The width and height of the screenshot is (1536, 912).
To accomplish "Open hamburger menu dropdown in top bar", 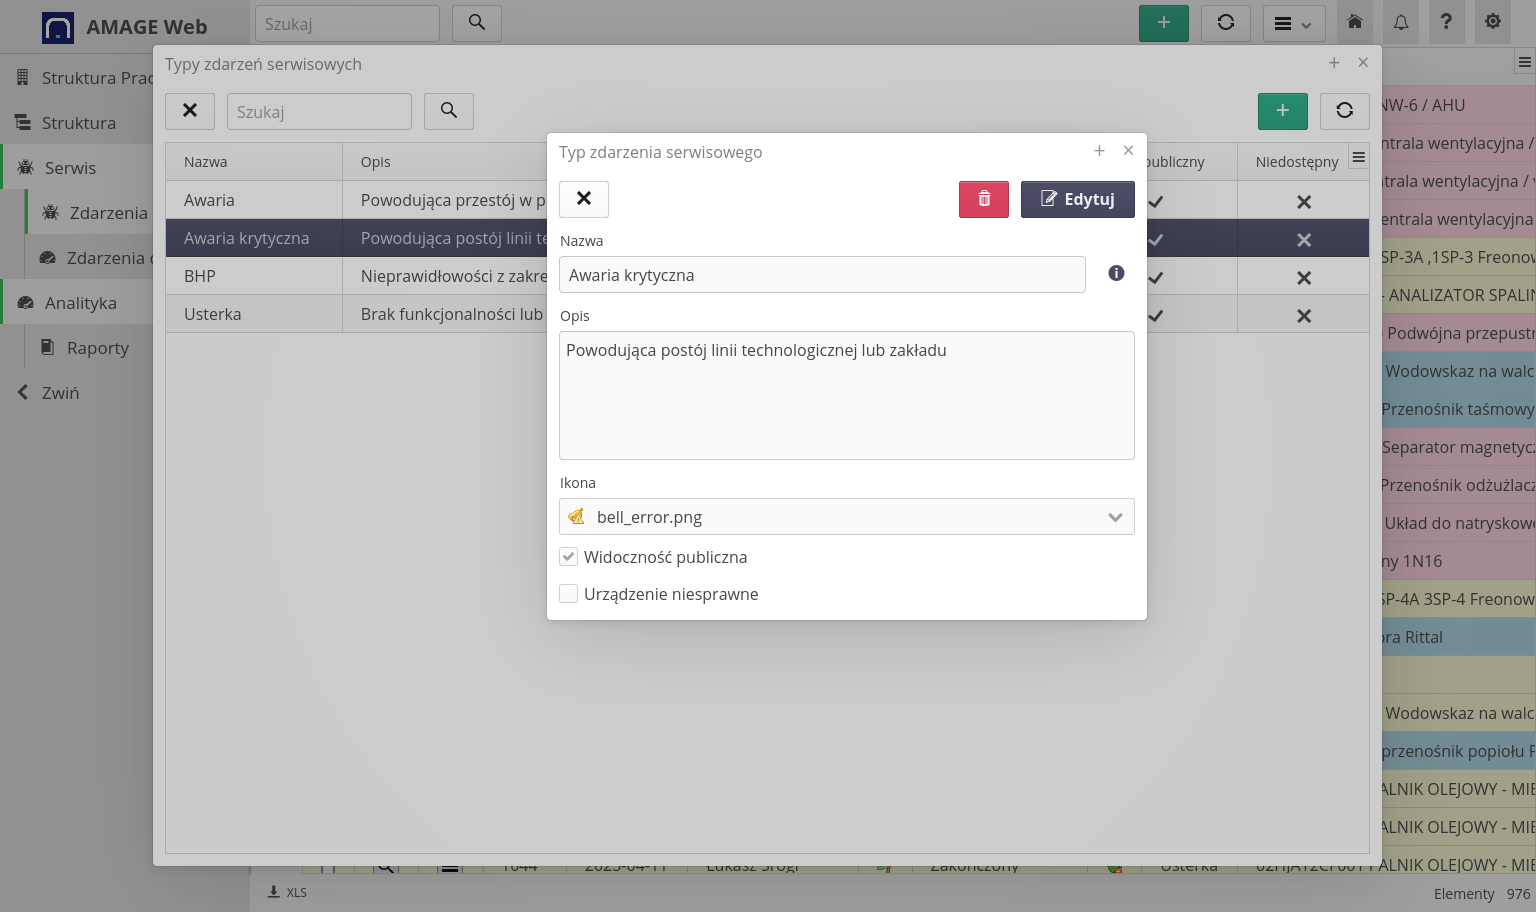I will click(1294, 23).
